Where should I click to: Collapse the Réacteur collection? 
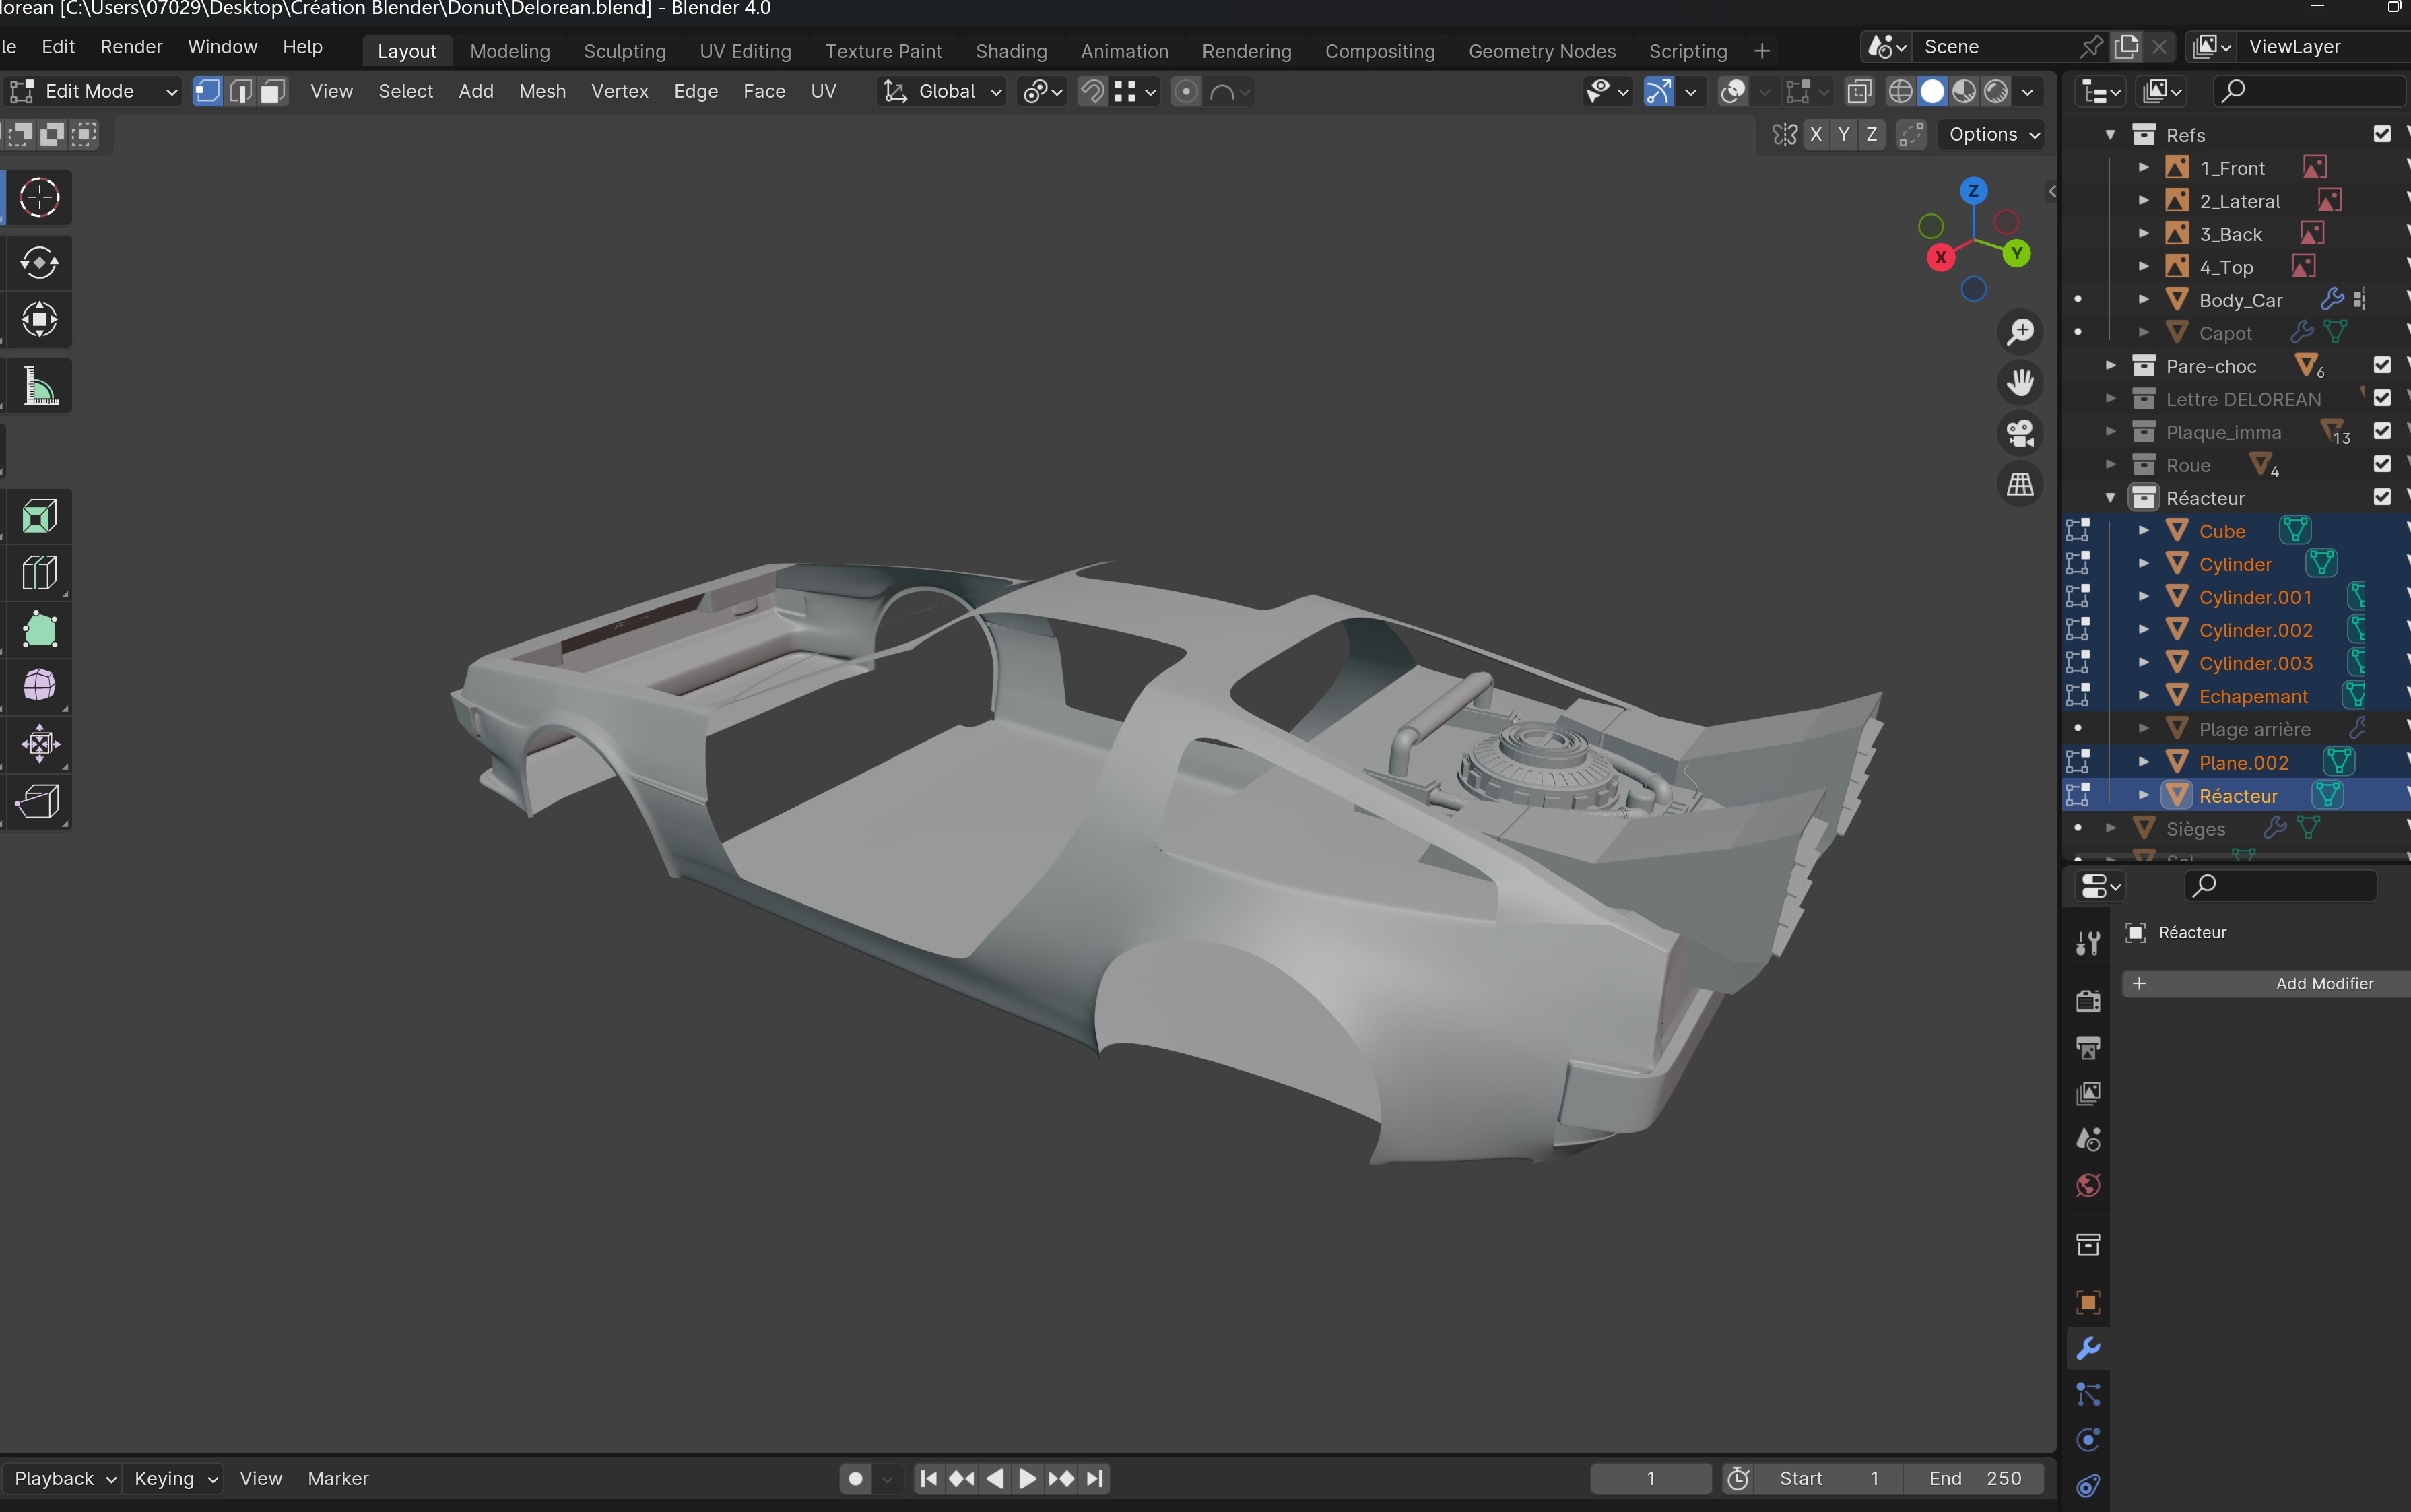tap(2110, 497)
